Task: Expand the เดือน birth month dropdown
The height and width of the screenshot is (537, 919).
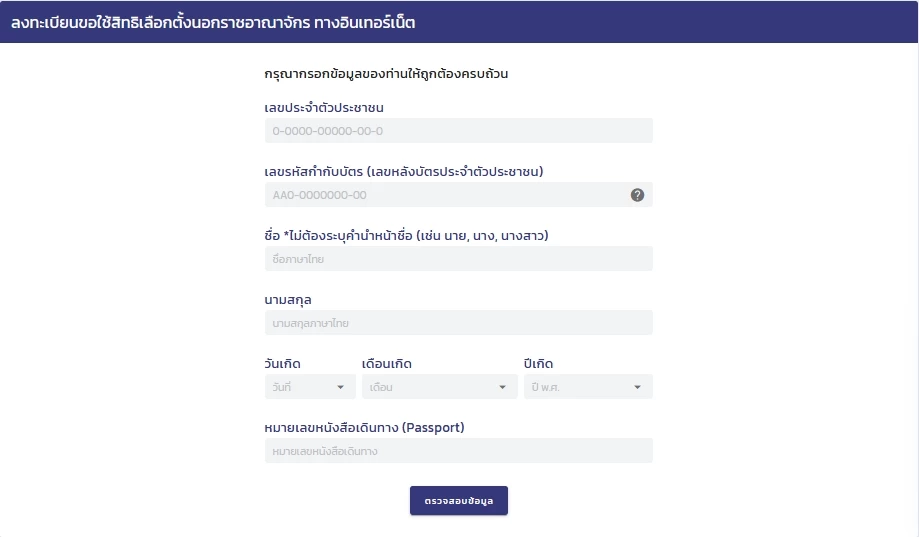Action: tap(440, 387)
